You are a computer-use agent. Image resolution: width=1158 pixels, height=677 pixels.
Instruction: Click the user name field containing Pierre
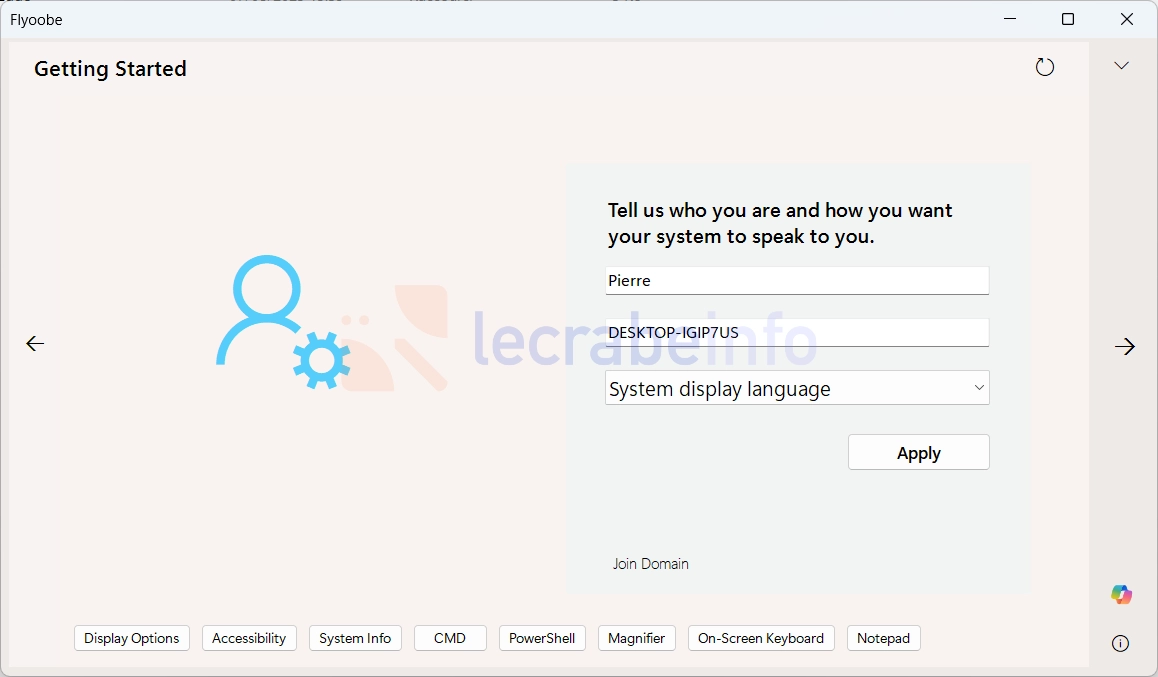[x=797, y=281]
